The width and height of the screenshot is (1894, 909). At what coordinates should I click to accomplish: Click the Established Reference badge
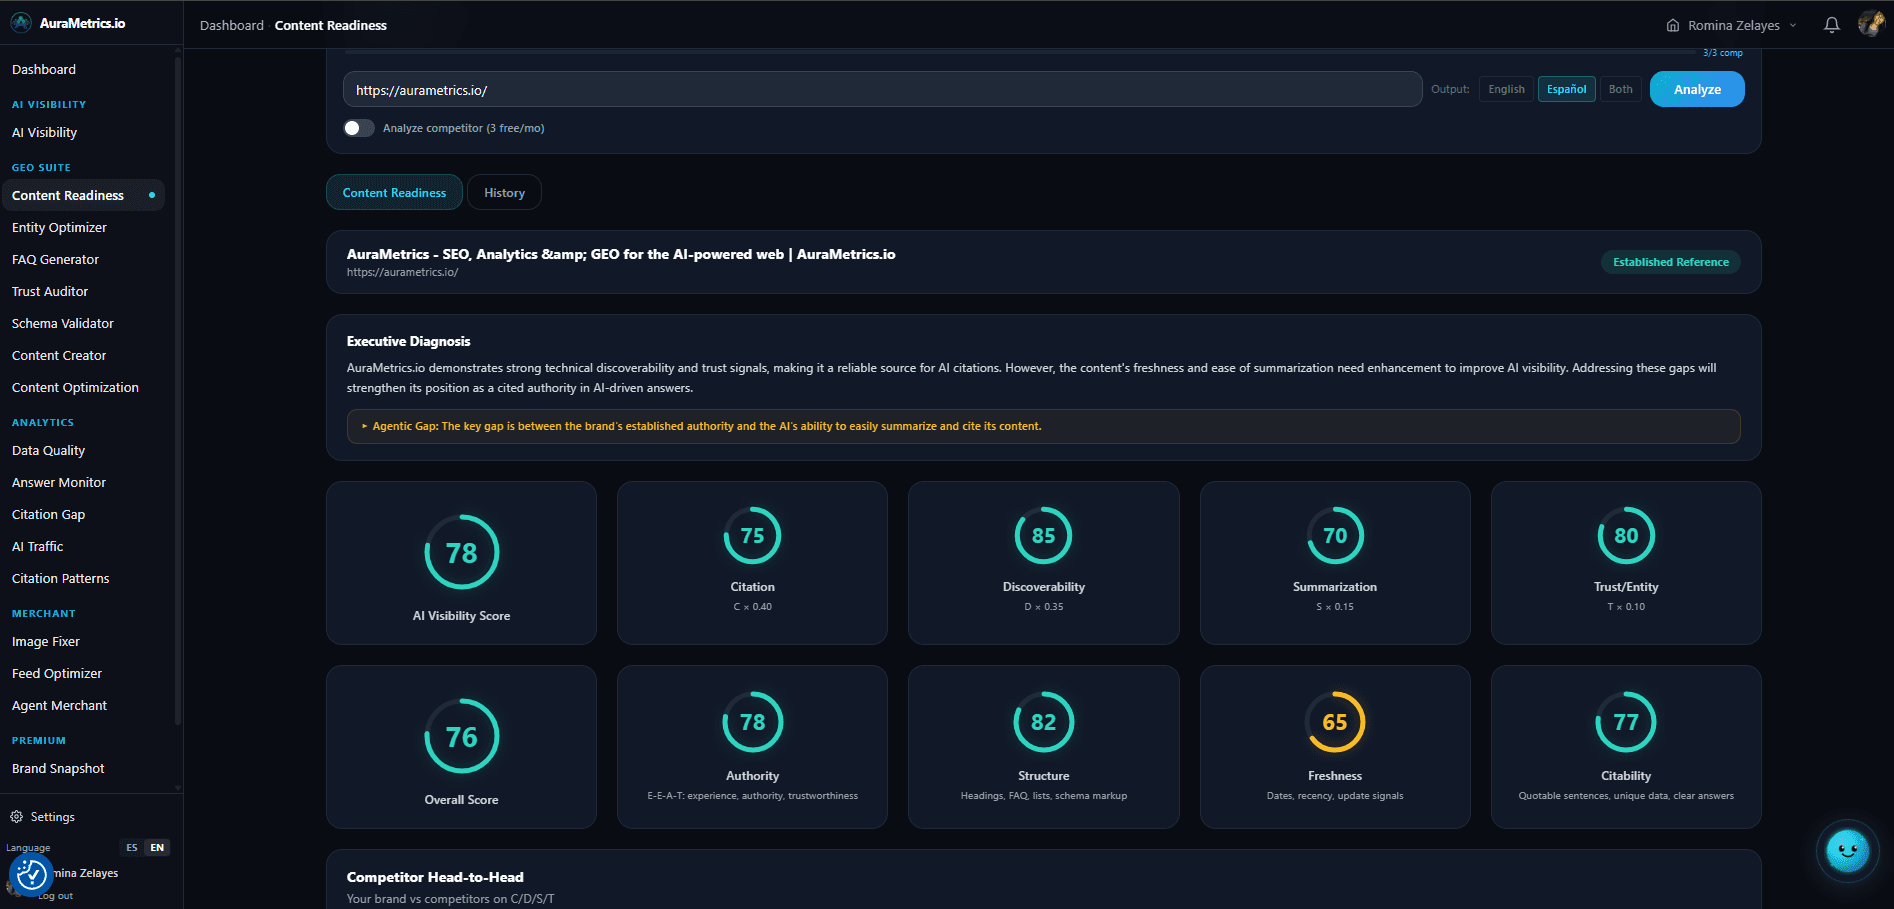pyautogui.click(x=1670, y=262)
